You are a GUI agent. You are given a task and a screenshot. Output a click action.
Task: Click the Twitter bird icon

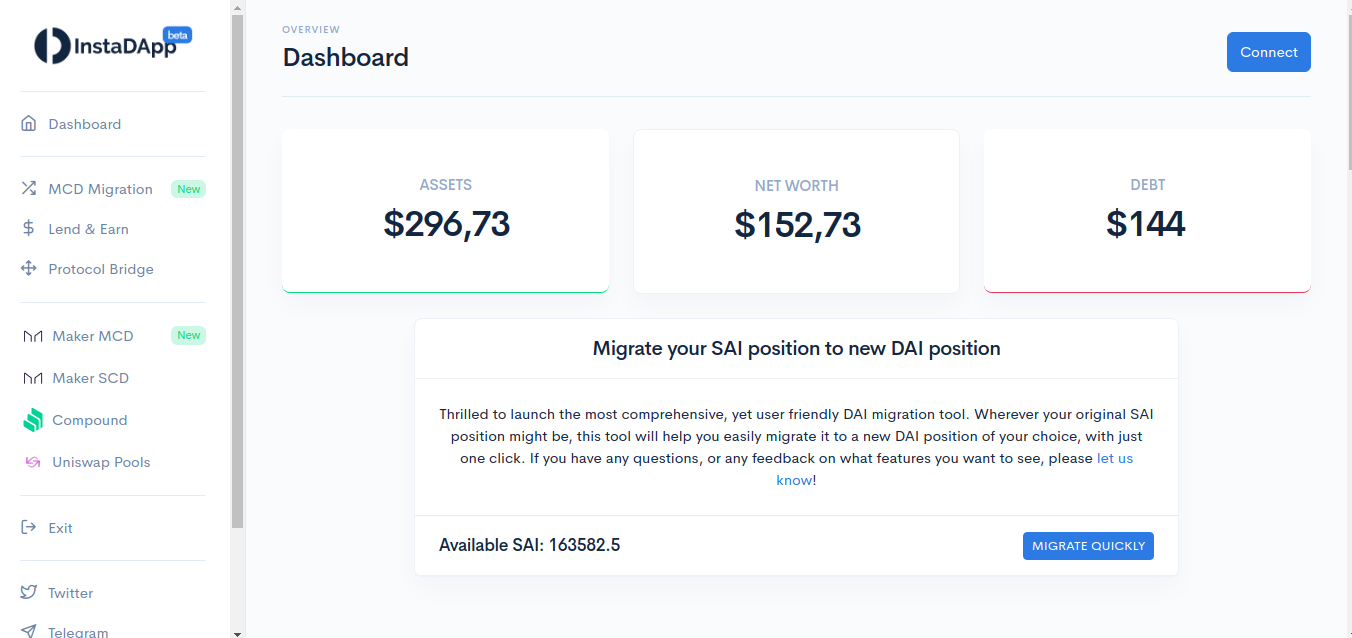pos(29,593)
